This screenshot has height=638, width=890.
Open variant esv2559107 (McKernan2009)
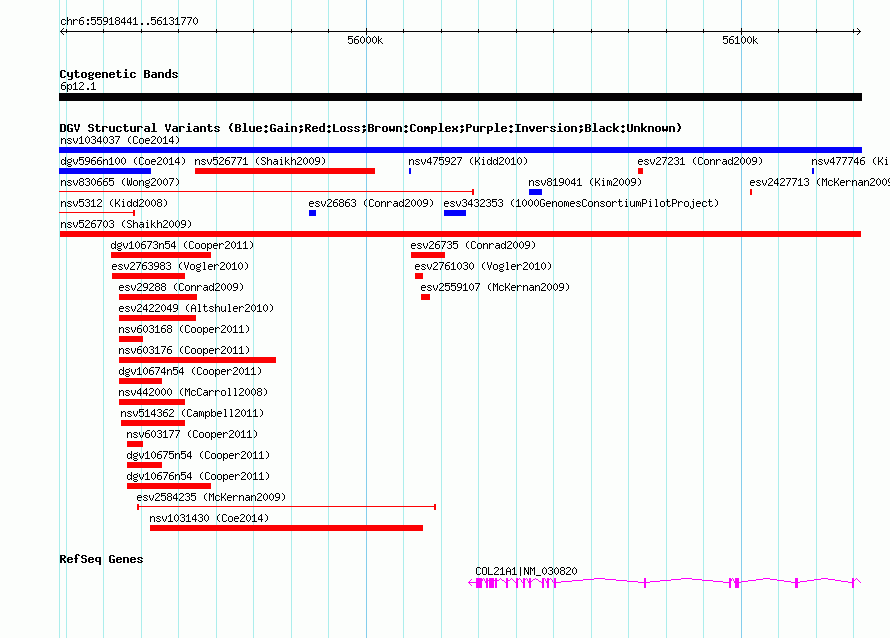[x=495, y=287]
